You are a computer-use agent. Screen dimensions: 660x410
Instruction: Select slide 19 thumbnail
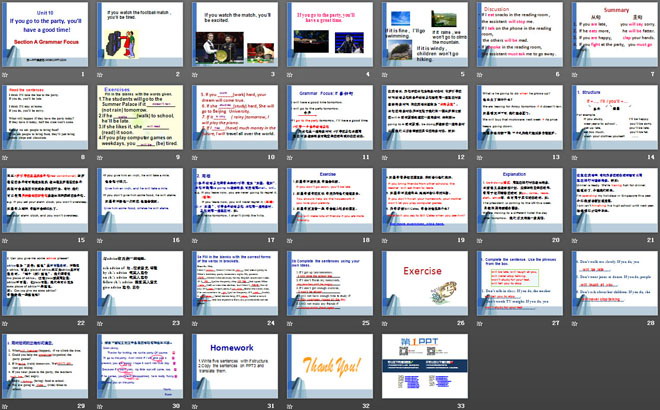(425, 200)
